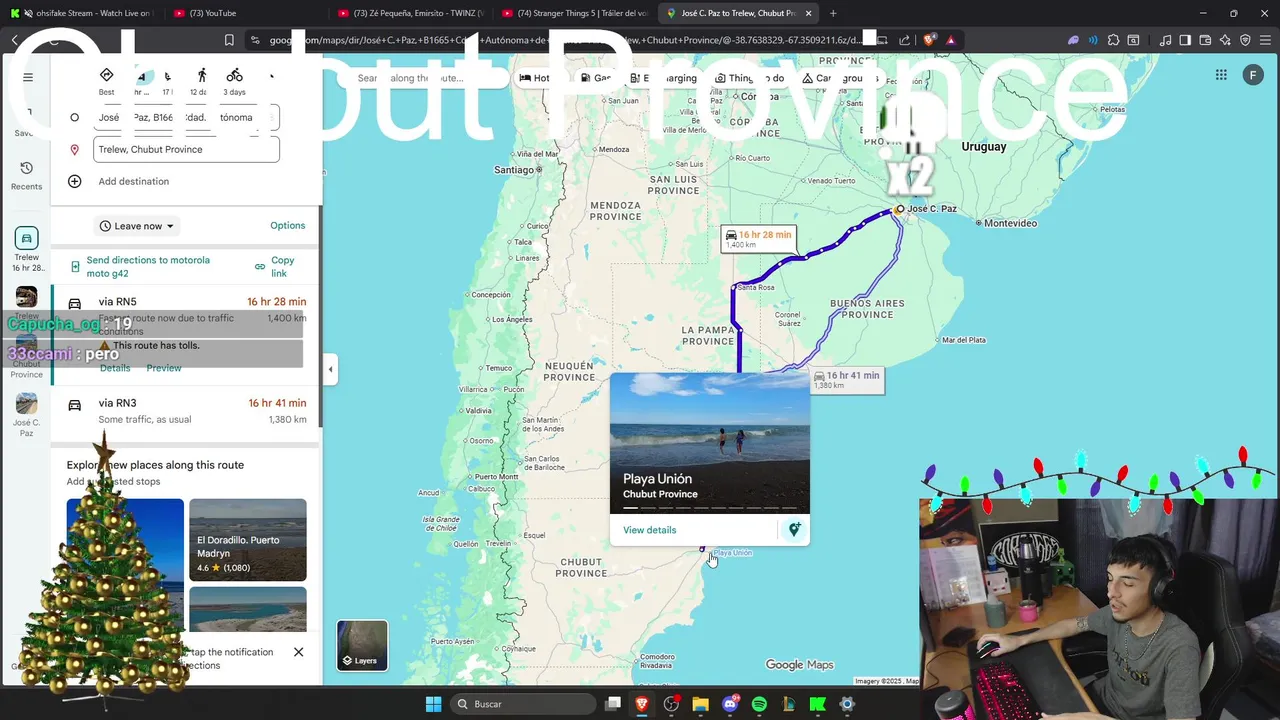Open Details for RN5 route
1280x720 pixels.
[115, 368]
